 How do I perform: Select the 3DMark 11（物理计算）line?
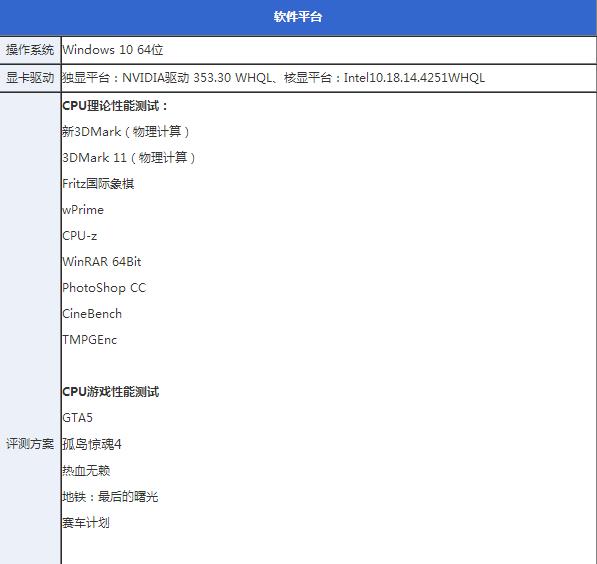tap(129, 158)
